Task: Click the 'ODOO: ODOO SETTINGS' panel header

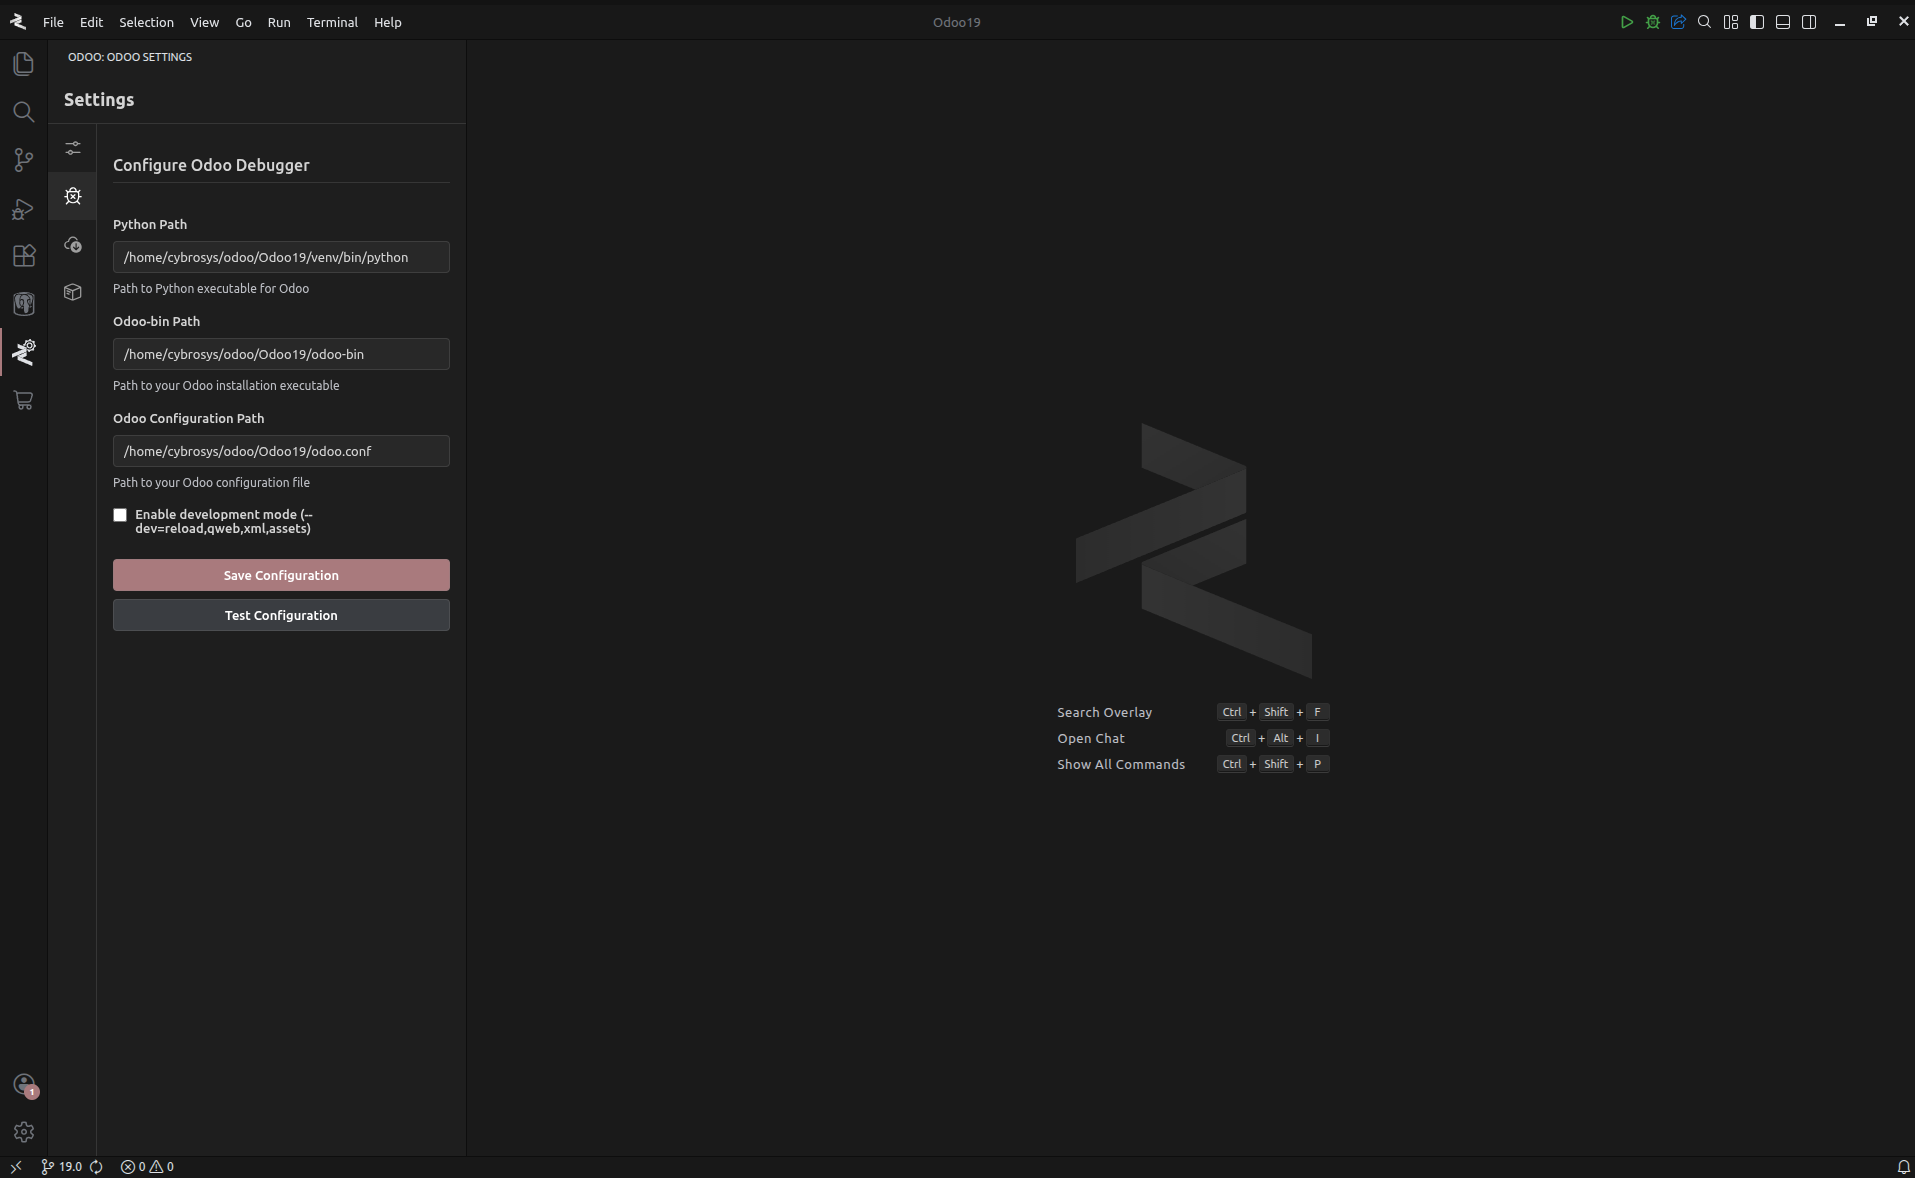Action: tap(130, 57)
